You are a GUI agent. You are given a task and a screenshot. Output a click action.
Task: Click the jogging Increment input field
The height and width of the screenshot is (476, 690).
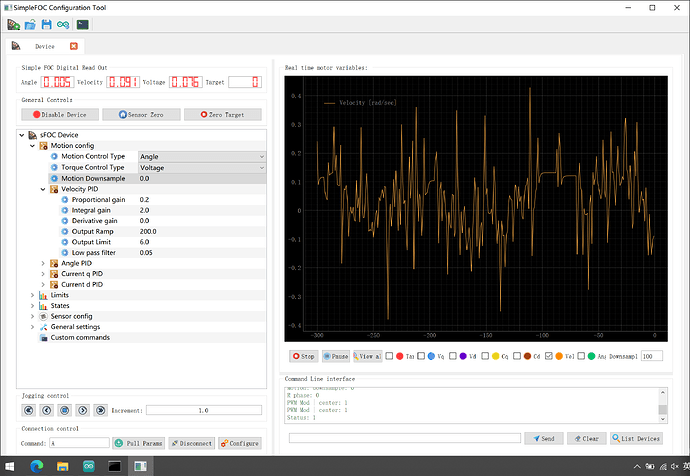[204, 410]
